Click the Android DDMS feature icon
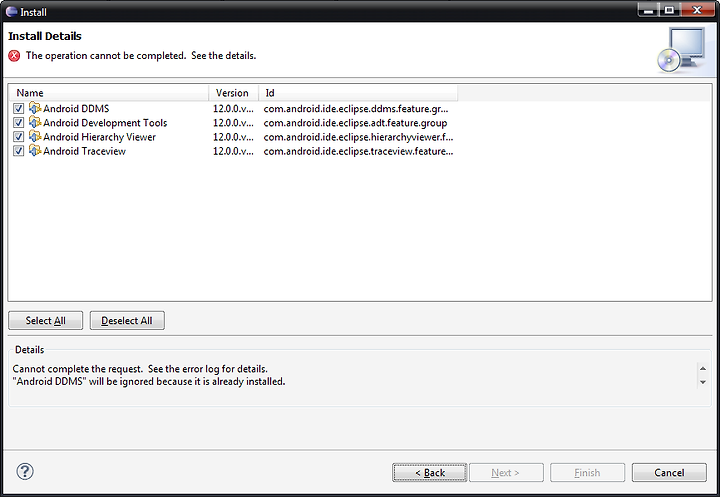Viewport: 720px width, 497px height. point(35,108)
